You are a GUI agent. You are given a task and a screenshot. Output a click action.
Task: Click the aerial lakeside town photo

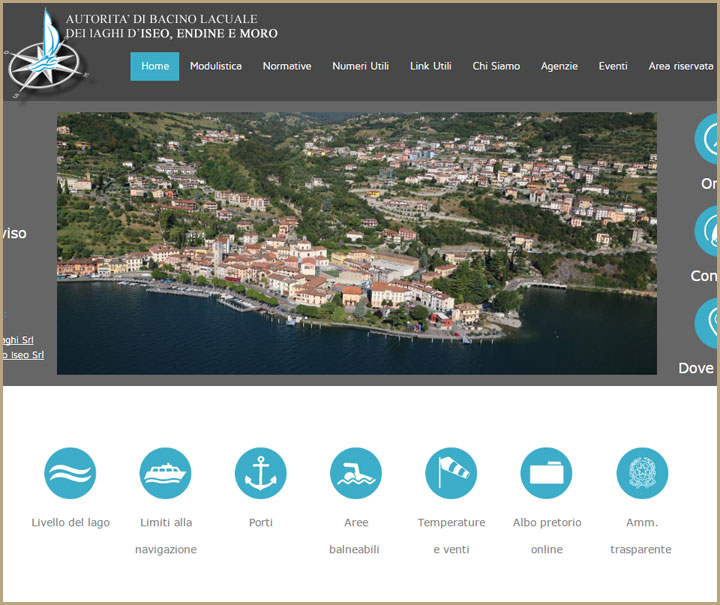click(x=356, y=243)
